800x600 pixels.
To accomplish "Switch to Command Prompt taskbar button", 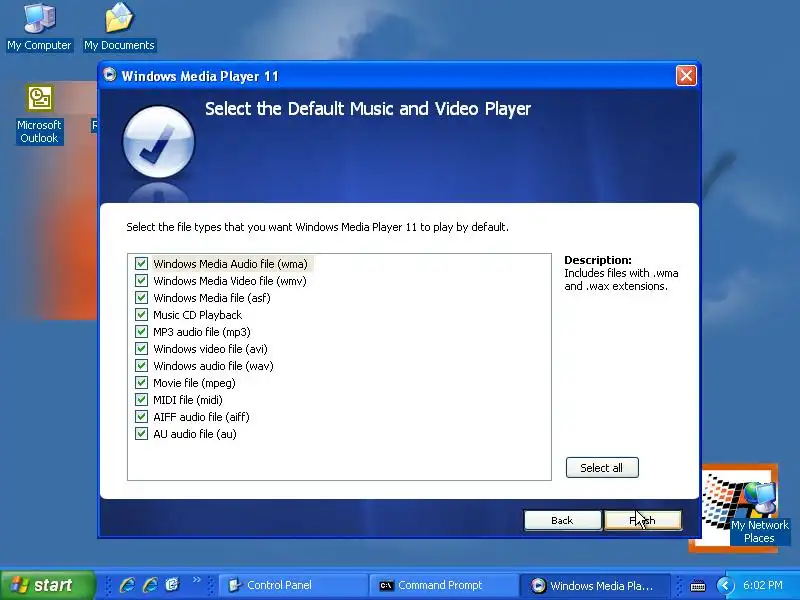I will (x=443, y=585).
